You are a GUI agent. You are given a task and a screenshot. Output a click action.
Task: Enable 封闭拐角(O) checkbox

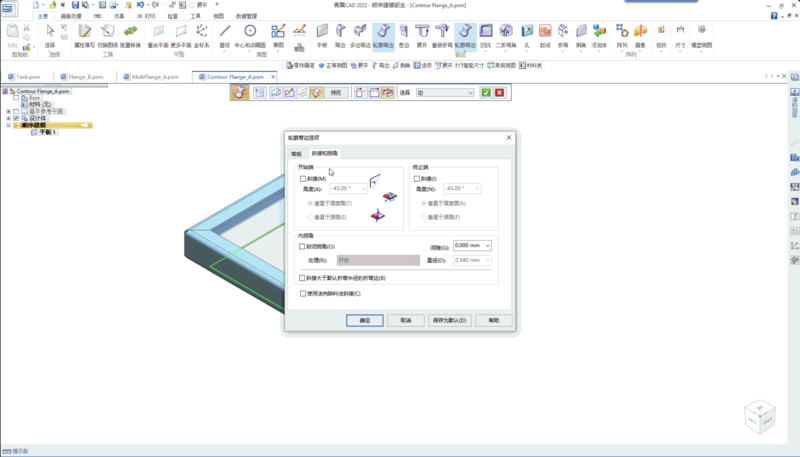[x=303, y=245]
